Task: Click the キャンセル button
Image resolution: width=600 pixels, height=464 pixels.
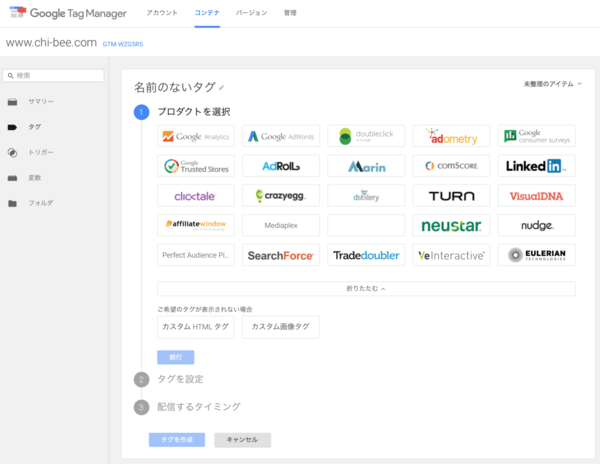Action: click(x=243, y=440)
